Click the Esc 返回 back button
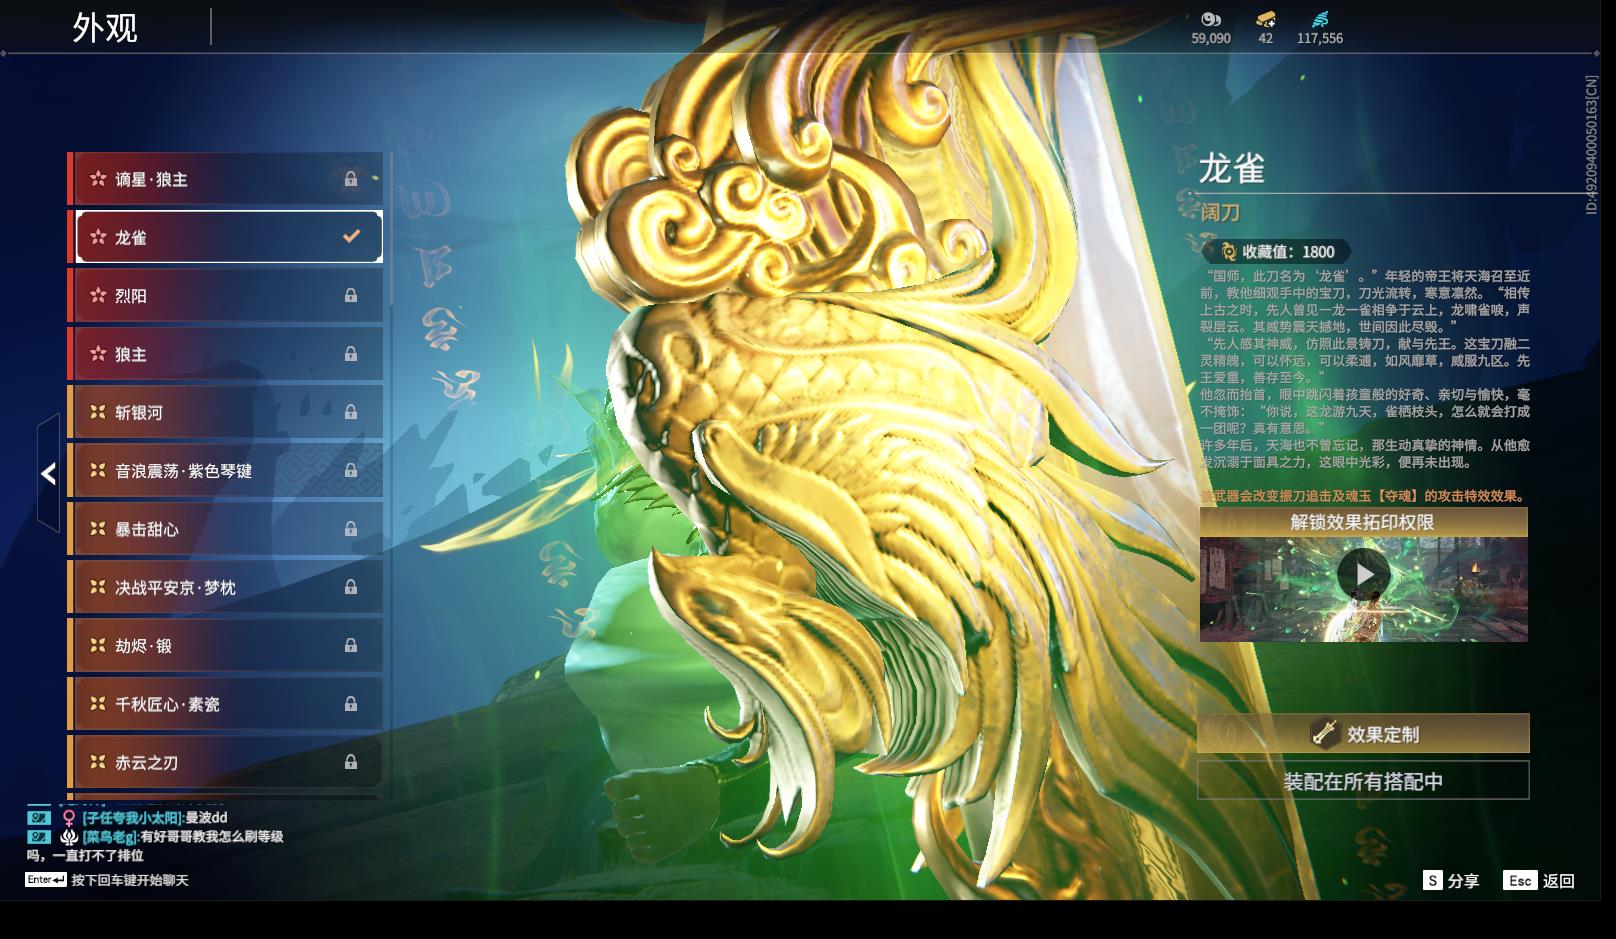This screenshot has height=939, width=1616. 1540,881
